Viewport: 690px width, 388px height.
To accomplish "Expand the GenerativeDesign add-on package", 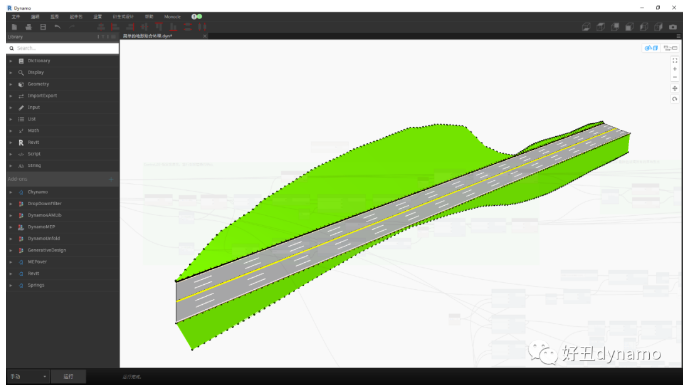I will 11,250.
